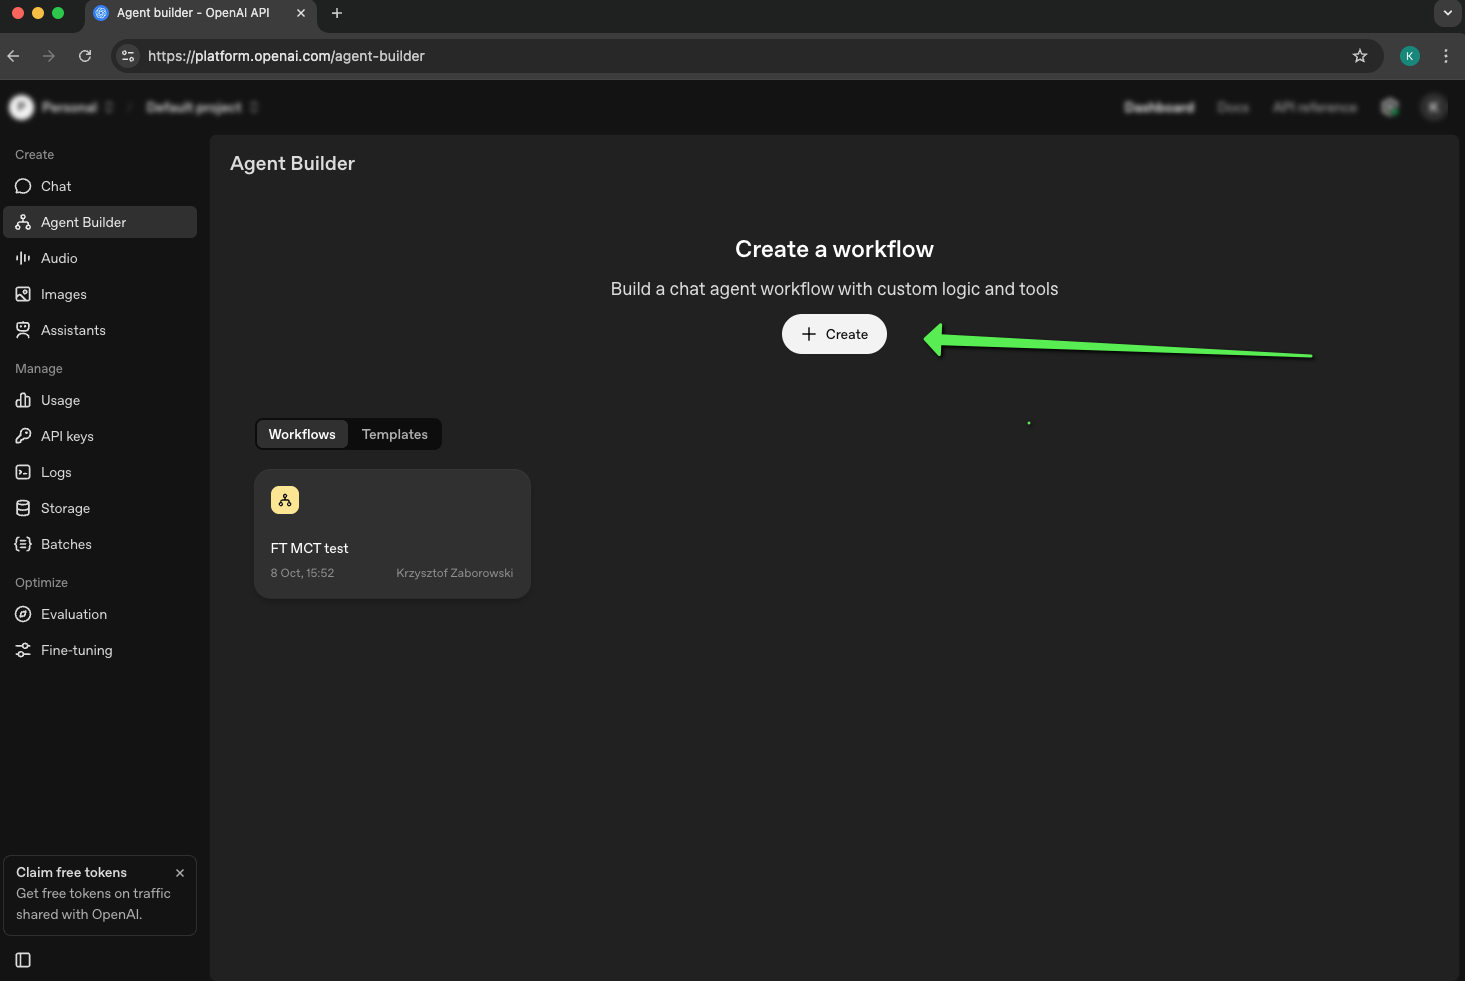Open Chat from the sidebar
The height and width of the screenshot is (981, 1465).
point(56,186)
